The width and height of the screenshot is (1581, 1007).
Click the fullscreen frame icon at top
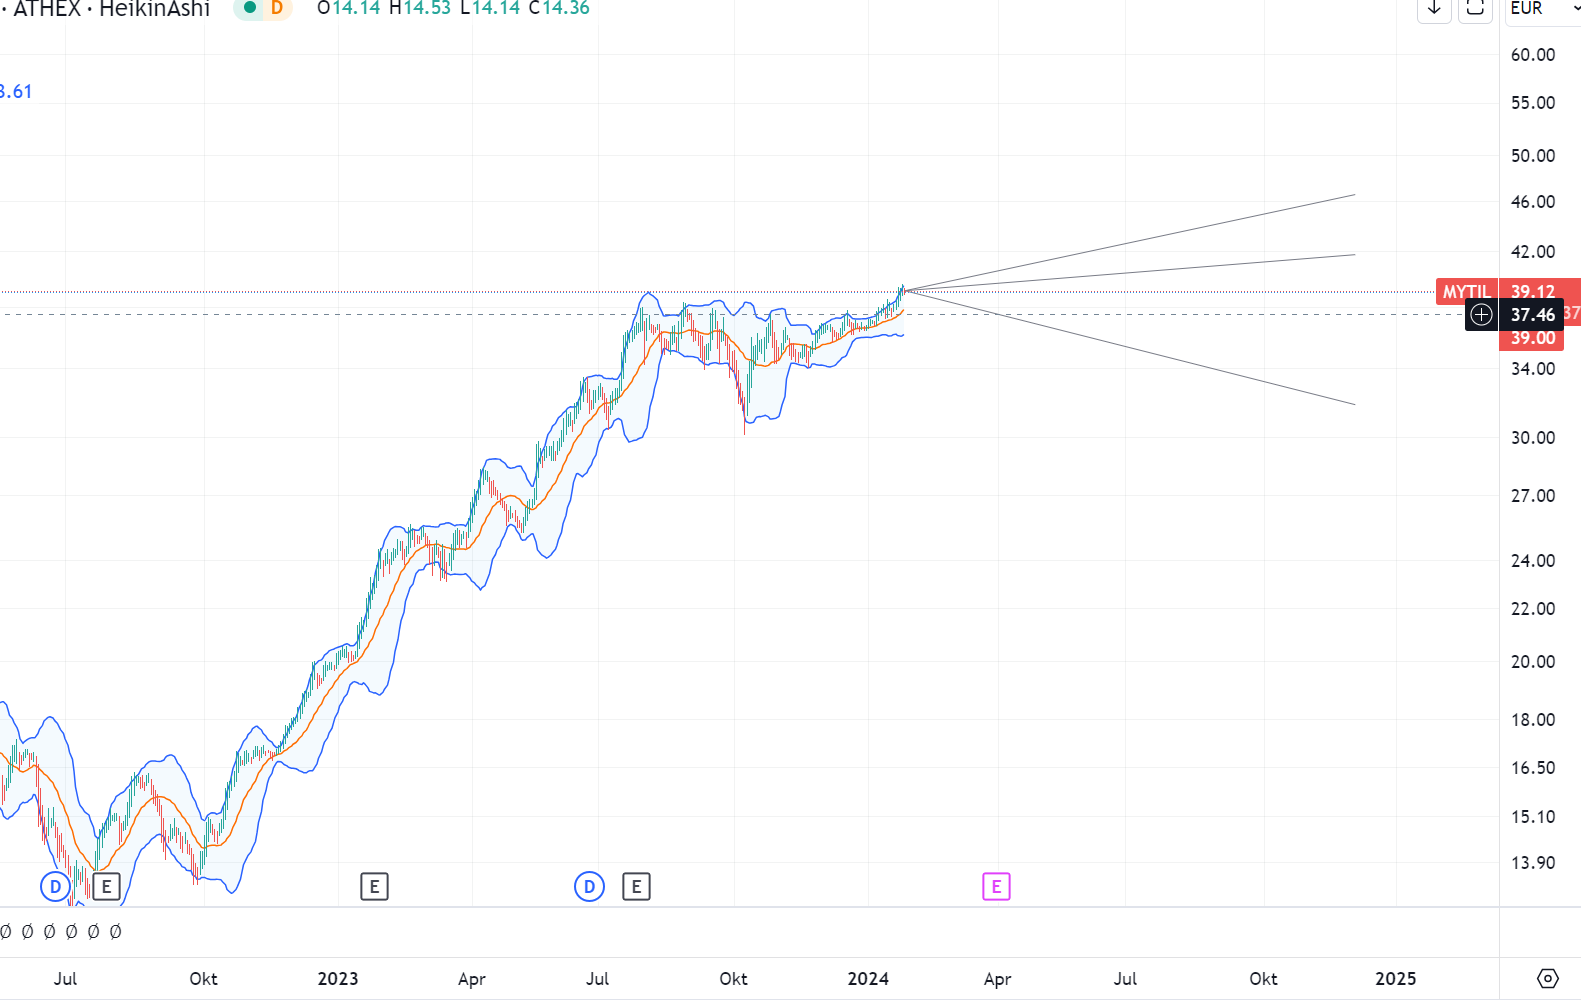point(1474,9)
